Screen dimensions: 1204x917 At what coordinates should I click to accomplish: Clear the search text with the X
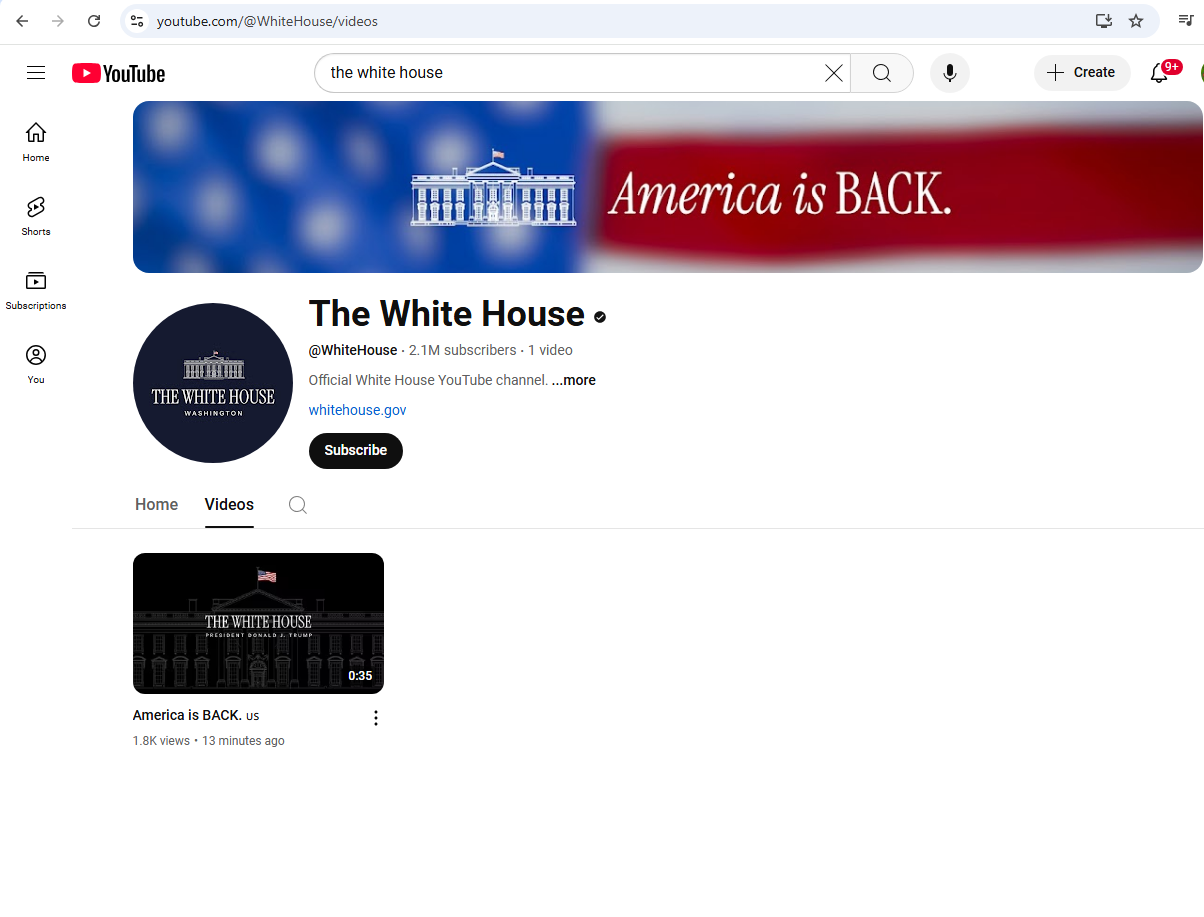tap(834, 73)
